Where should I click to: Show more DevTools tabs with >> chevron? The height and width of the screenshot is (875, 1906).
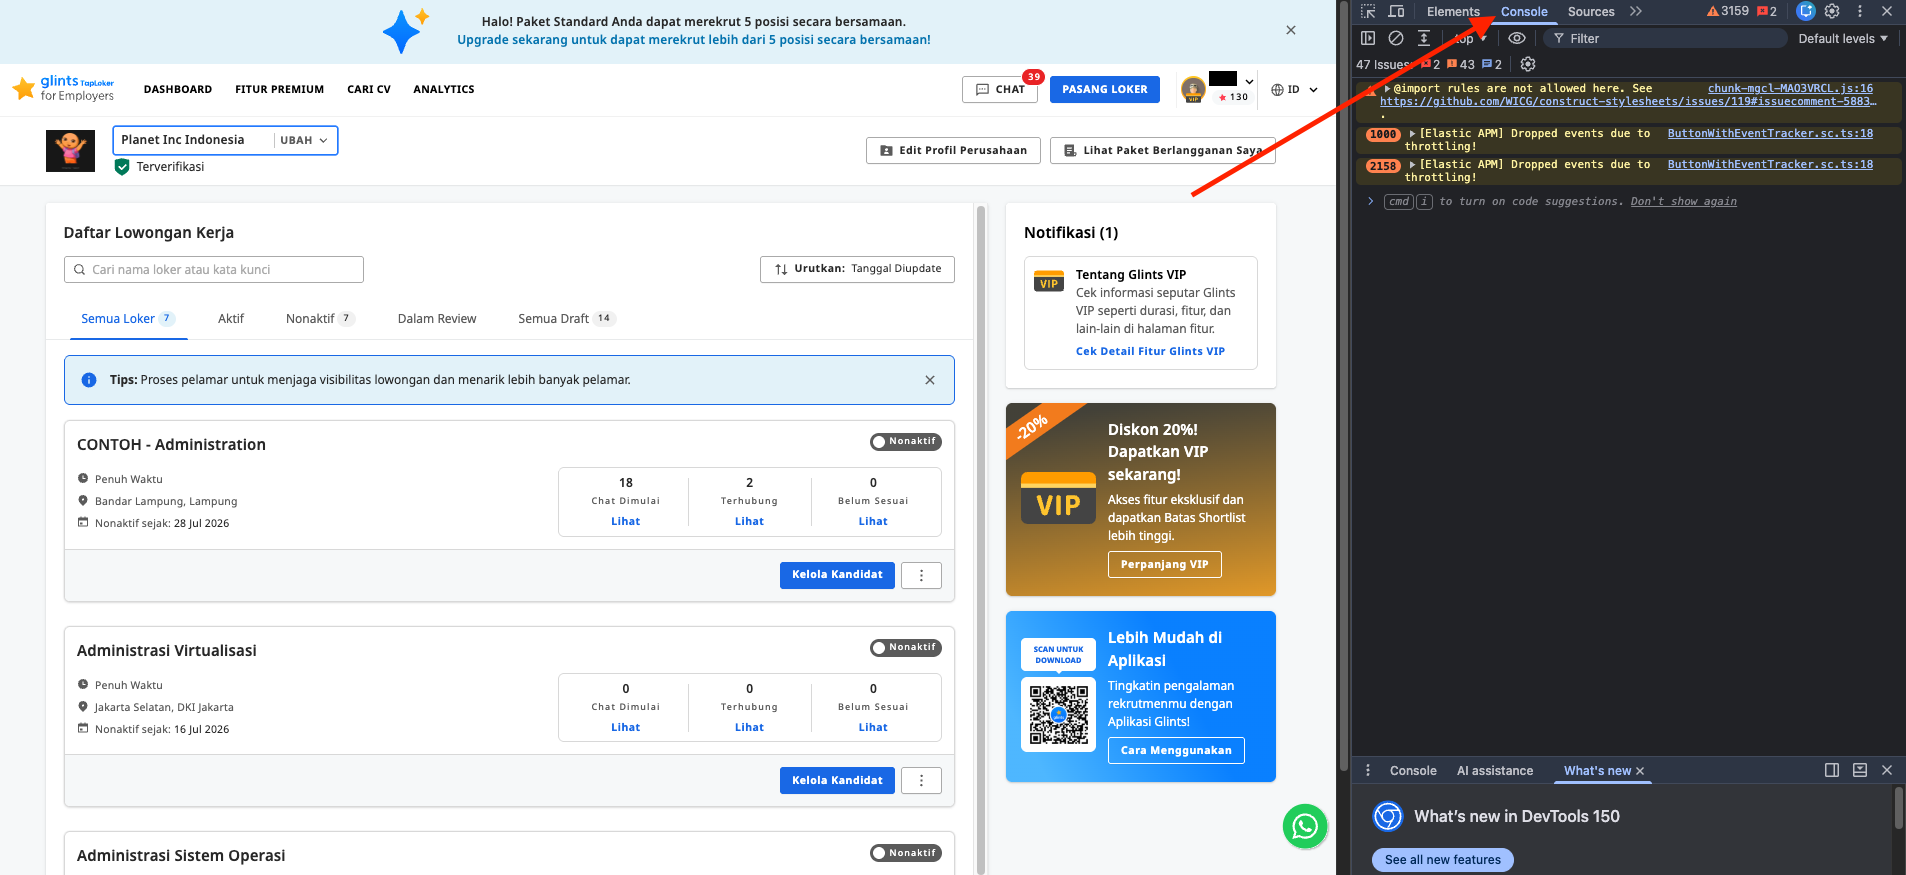pos(1636,11)
